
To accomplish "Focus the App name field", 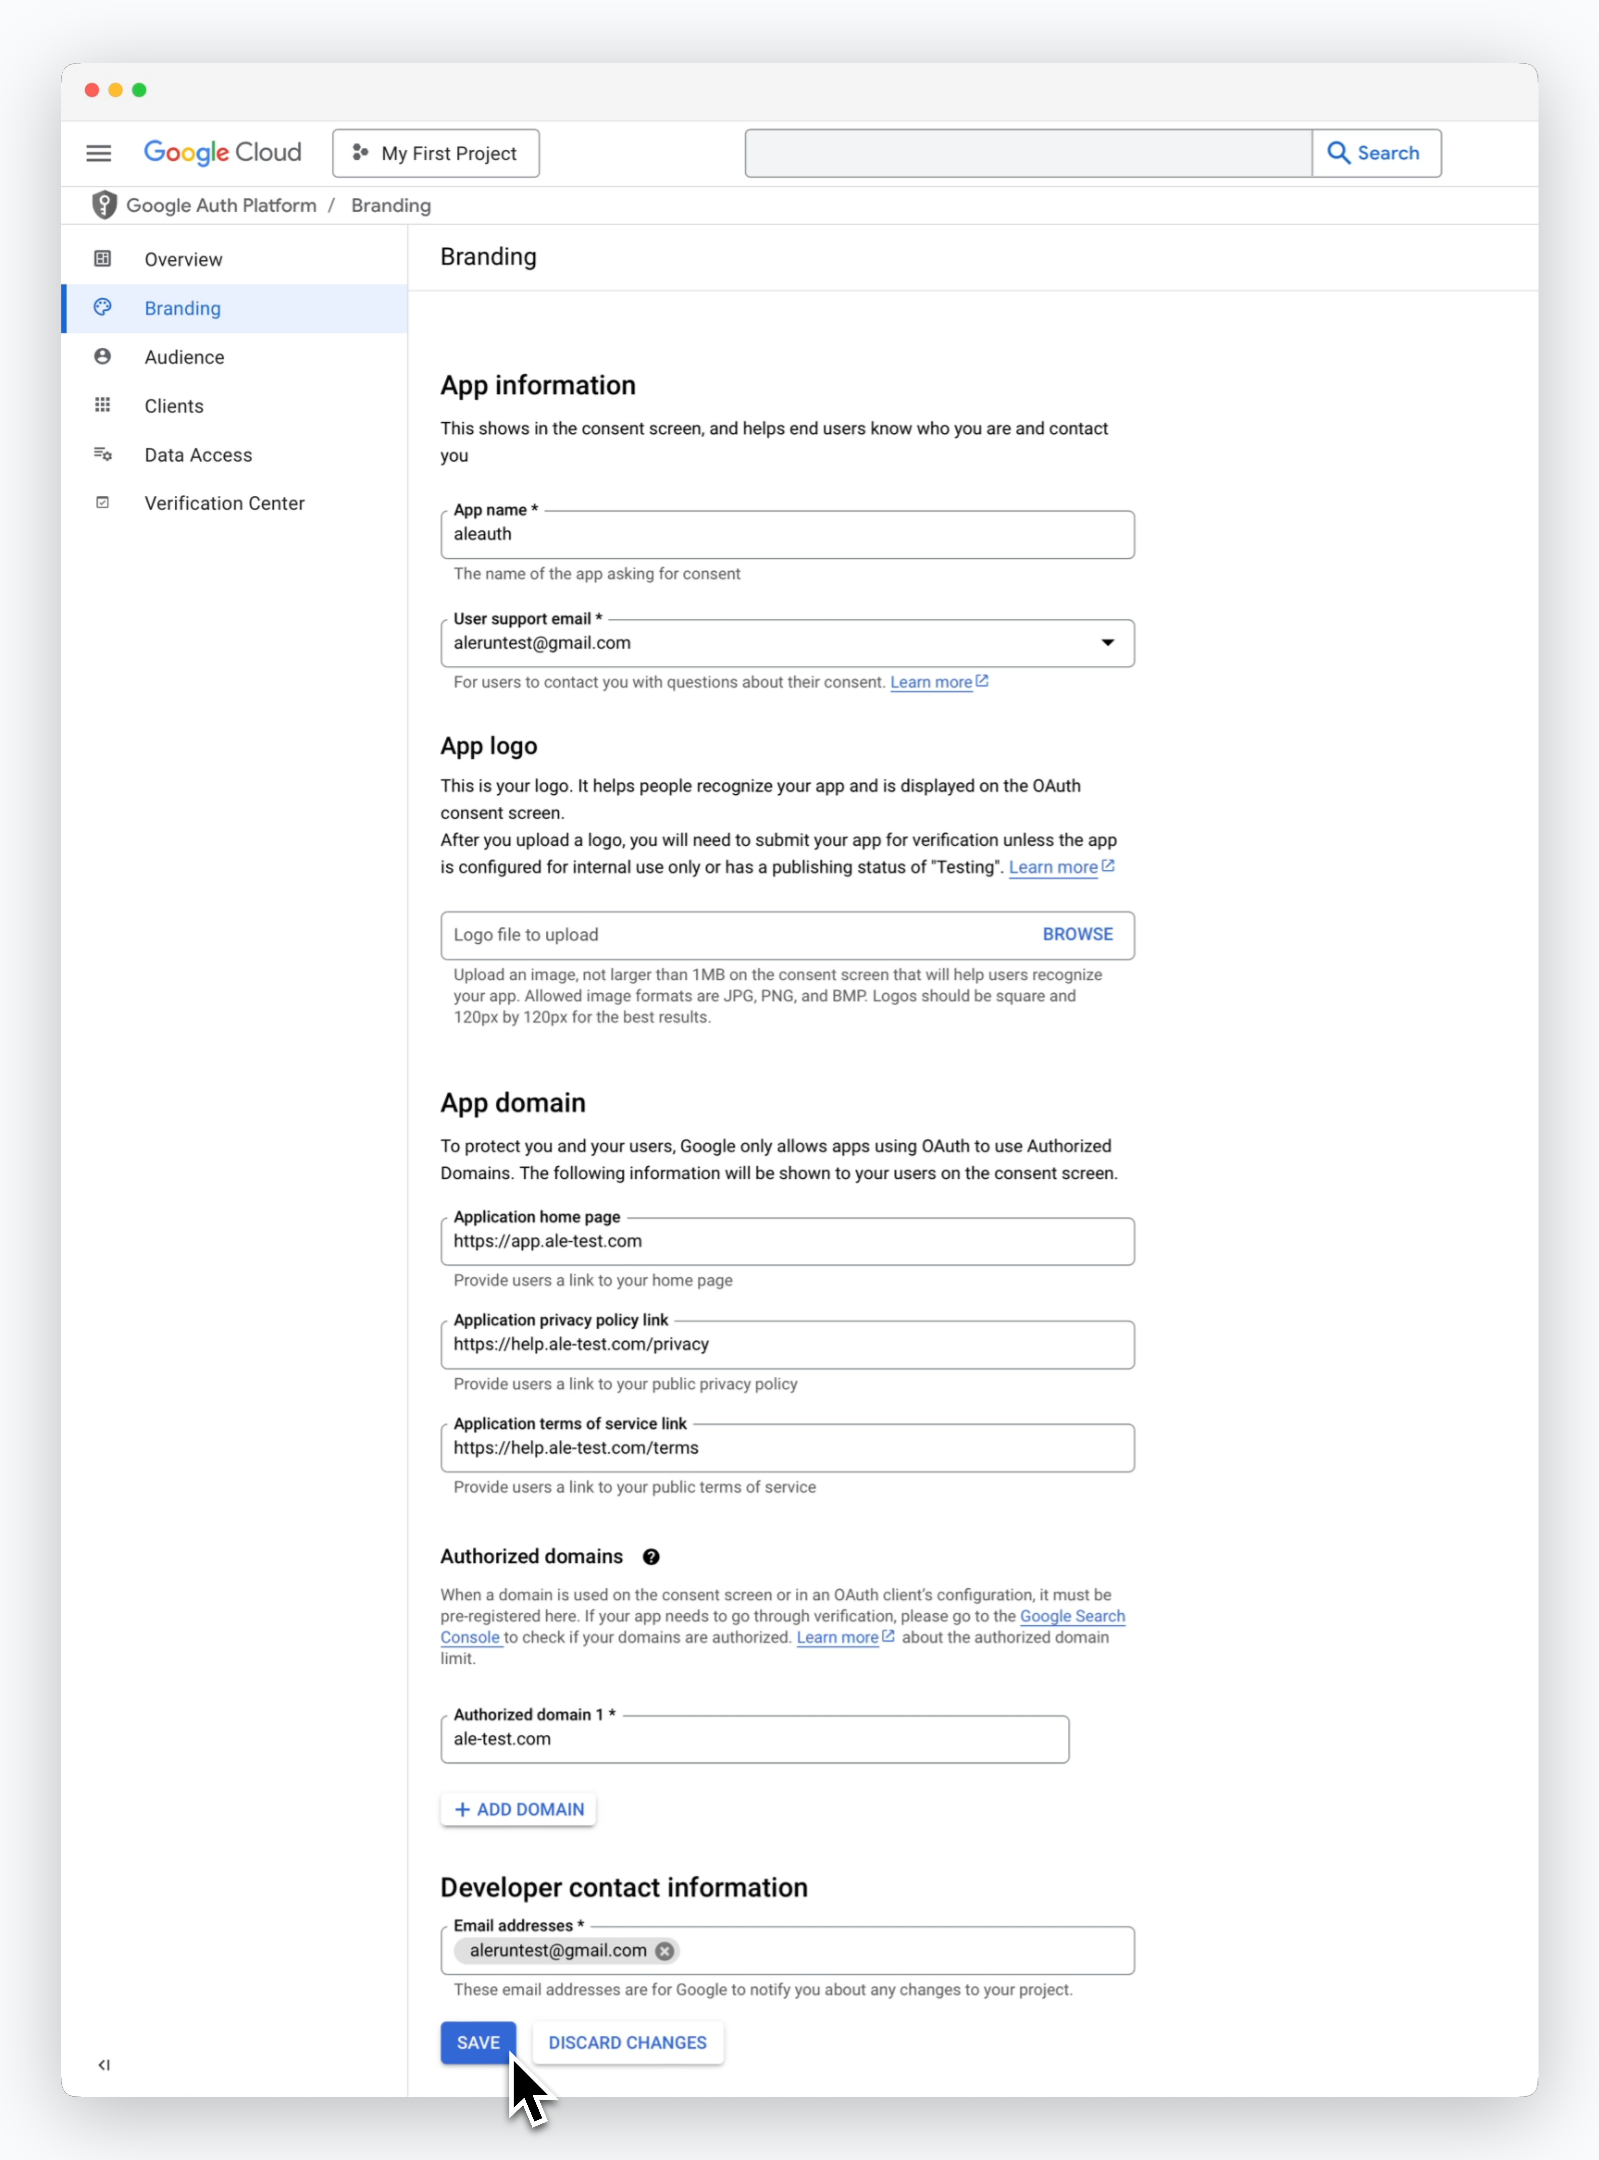I will pos(787,535).
